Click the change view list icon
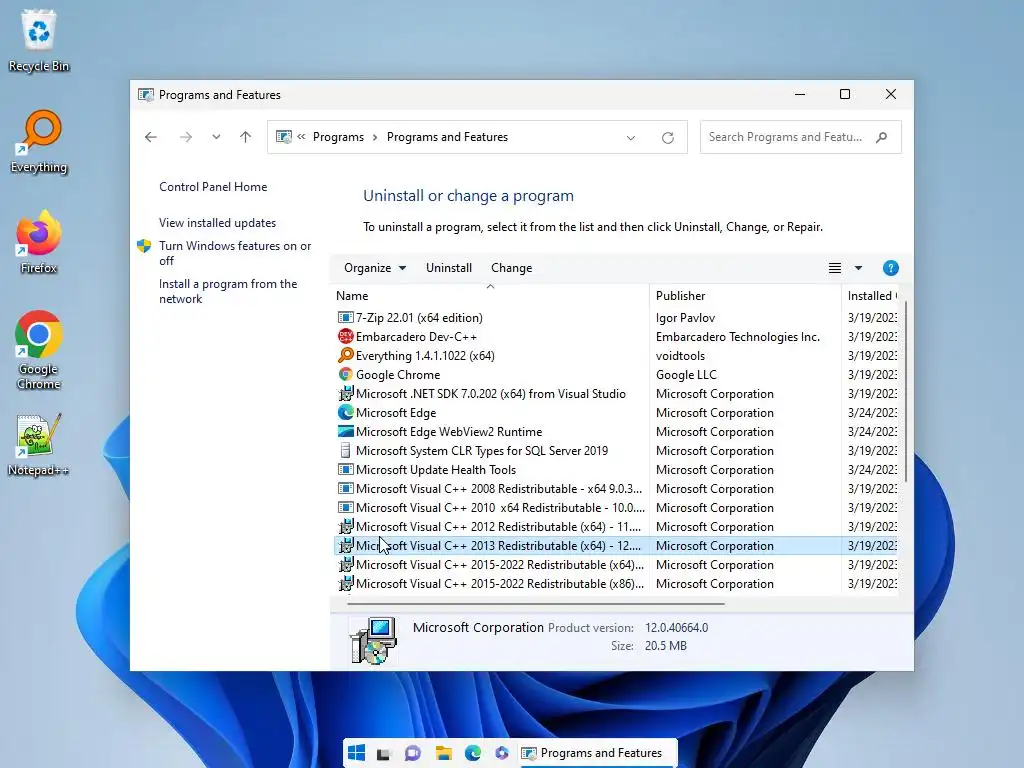 pyautogui.click(x=835, y=268)
